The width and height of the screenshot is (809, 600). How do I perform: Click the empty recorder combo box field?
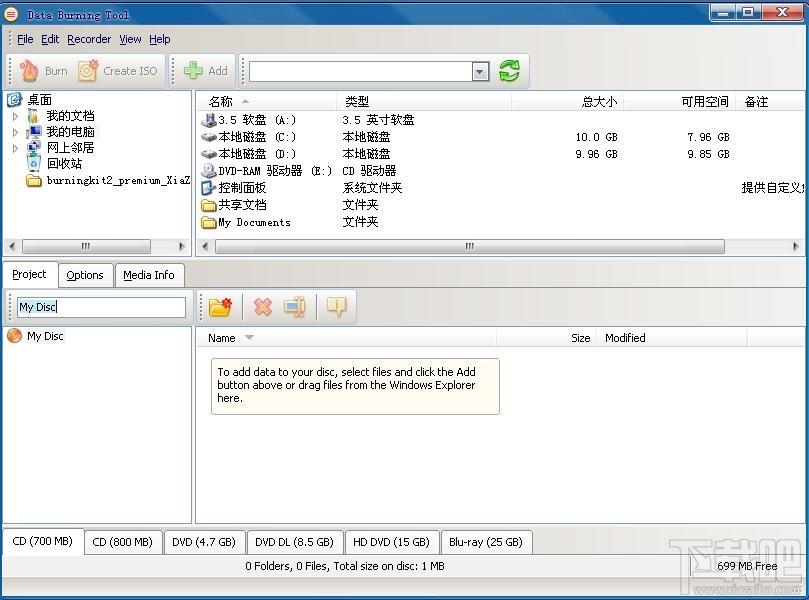360,71
